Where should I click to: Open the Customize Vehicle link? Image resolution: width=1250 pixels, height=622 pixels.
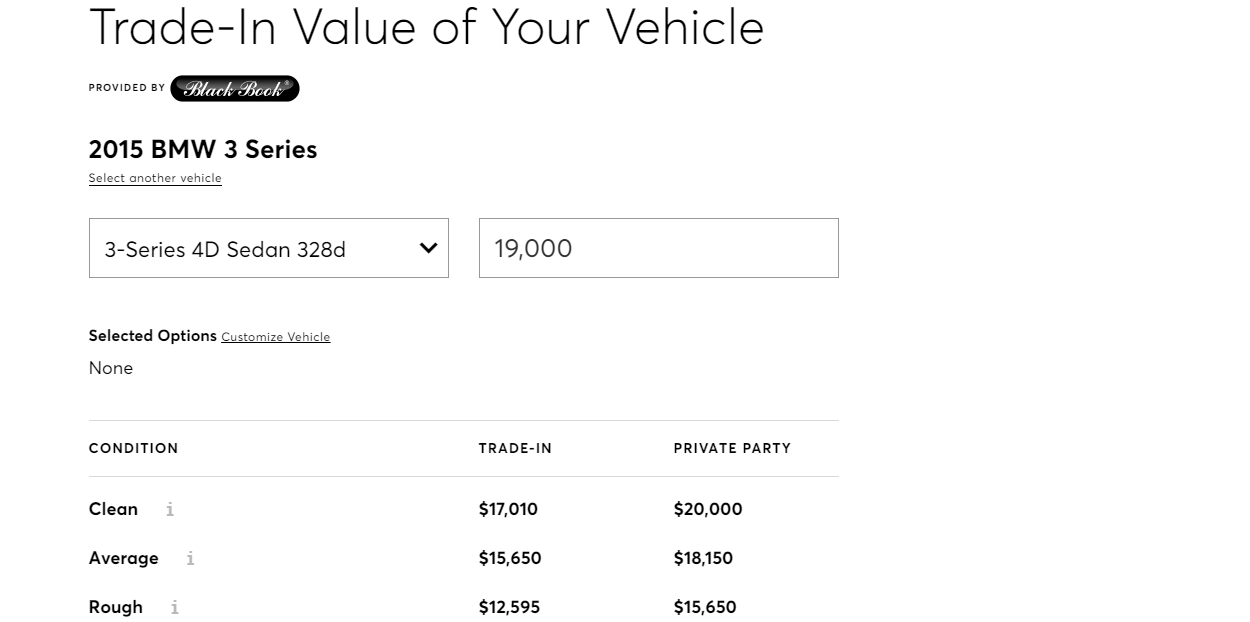[x=275, y=337]
